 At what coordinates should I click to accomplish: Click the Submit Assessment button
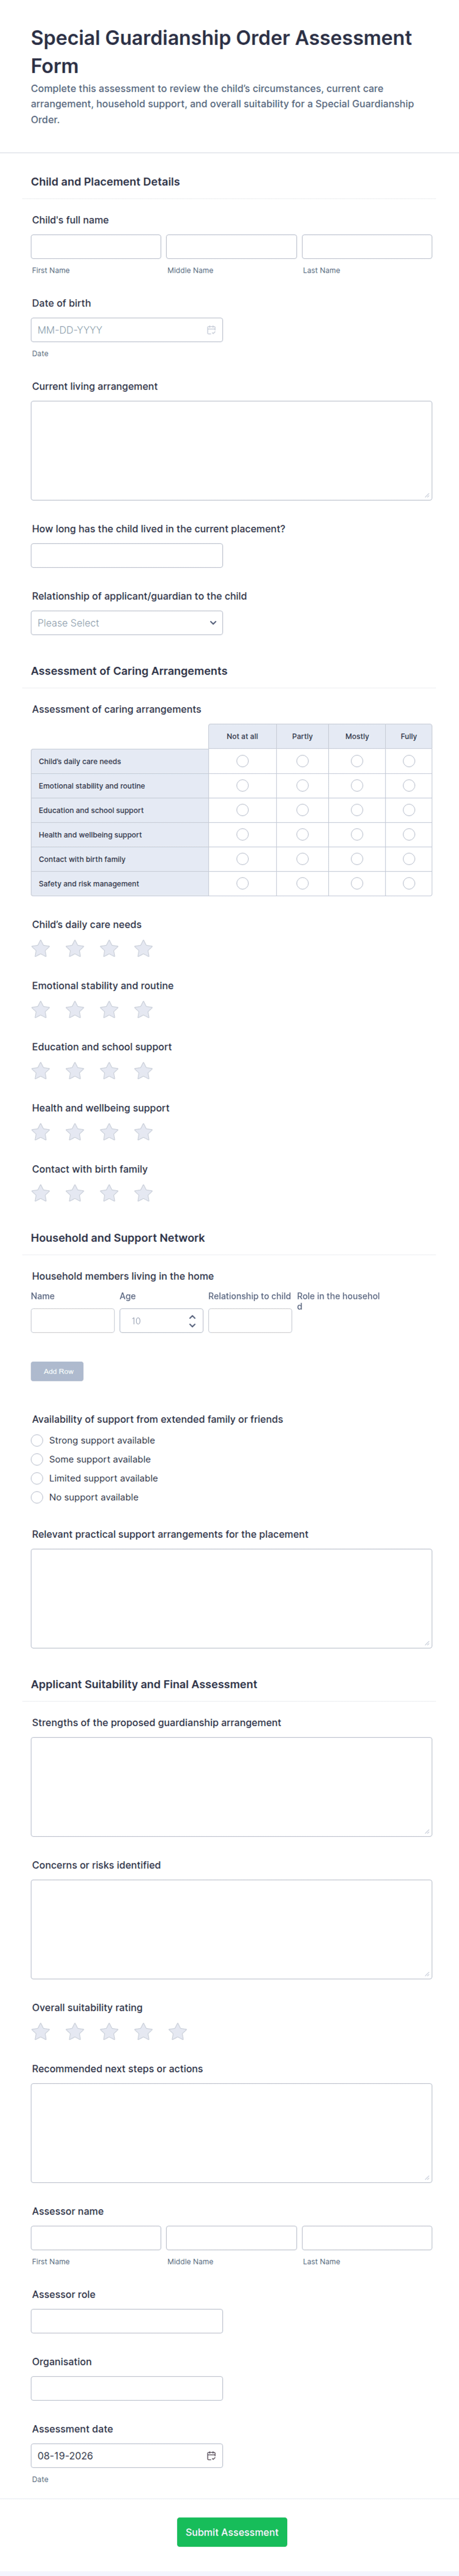pos(232,2531)
